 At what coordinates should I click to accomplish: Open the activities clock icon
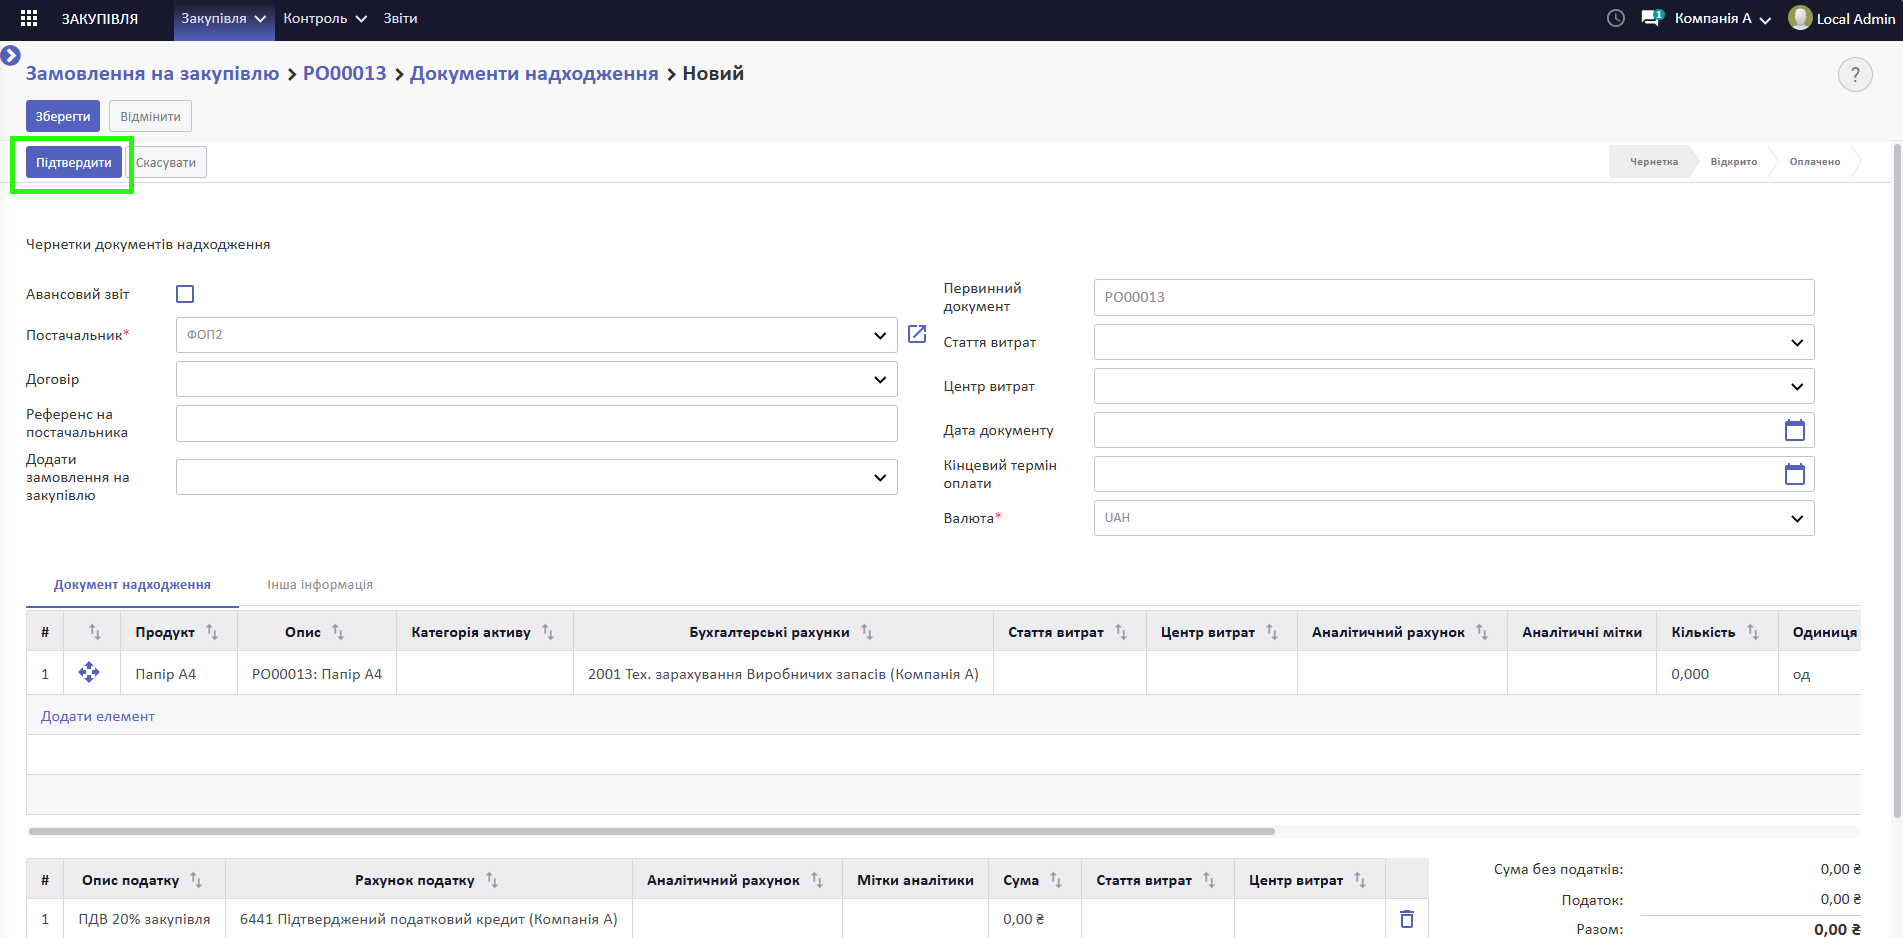[x=1615, y=18]
